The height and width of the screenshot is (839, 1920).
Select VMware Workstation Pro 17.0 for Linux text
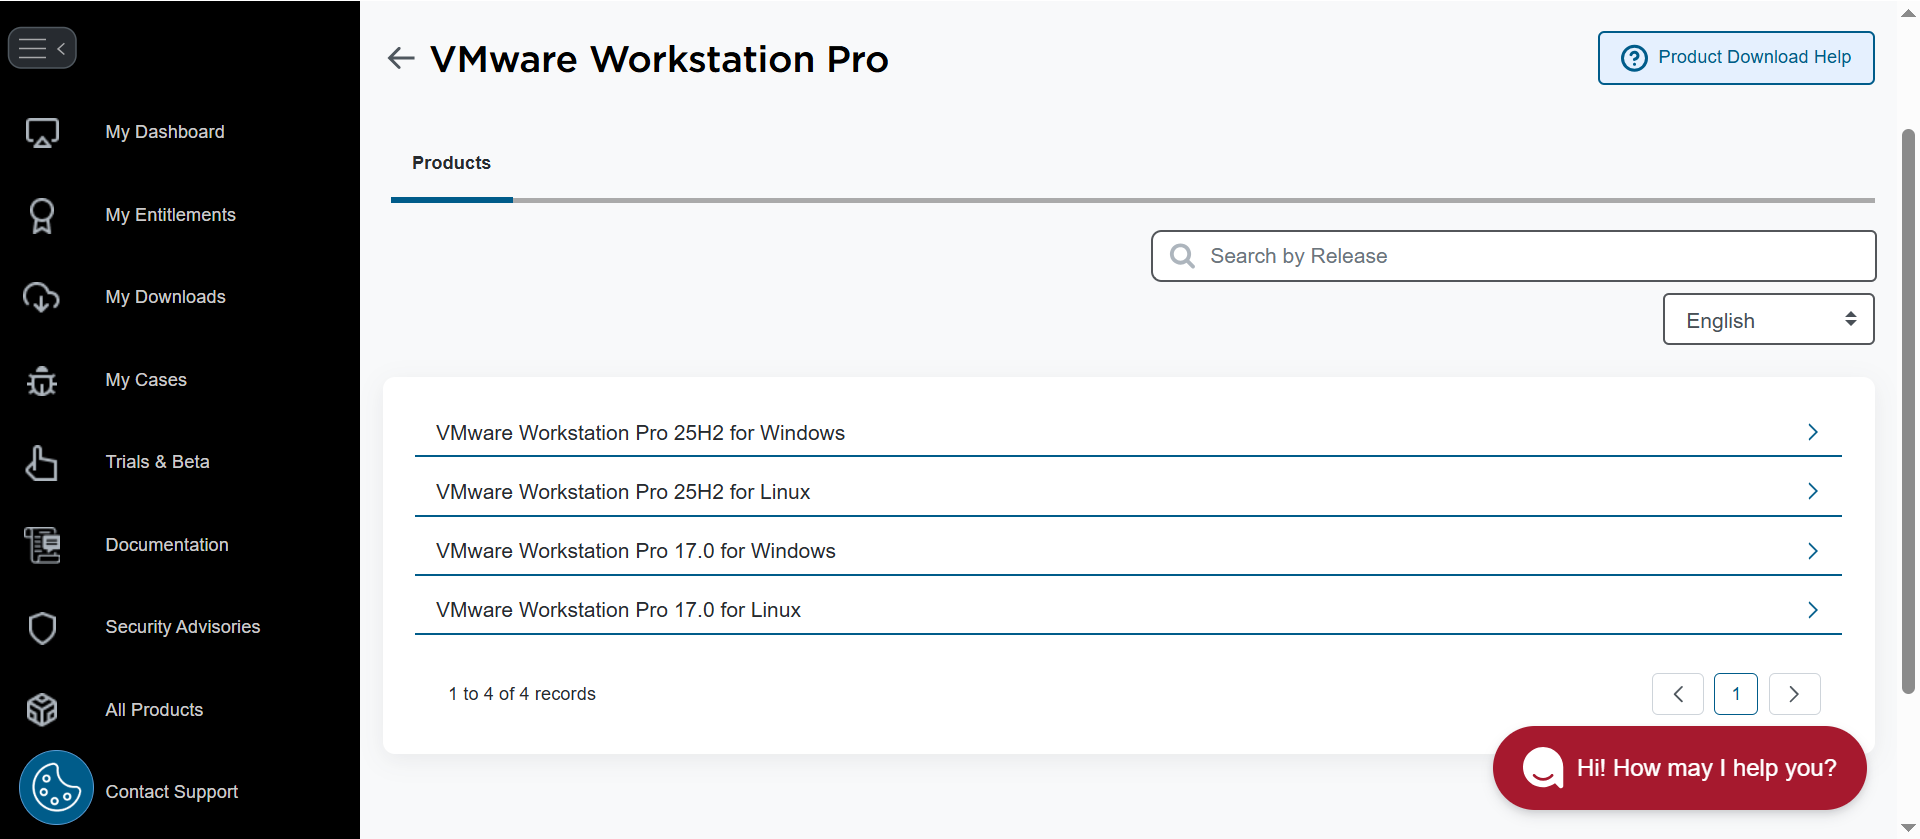point(618,610)
